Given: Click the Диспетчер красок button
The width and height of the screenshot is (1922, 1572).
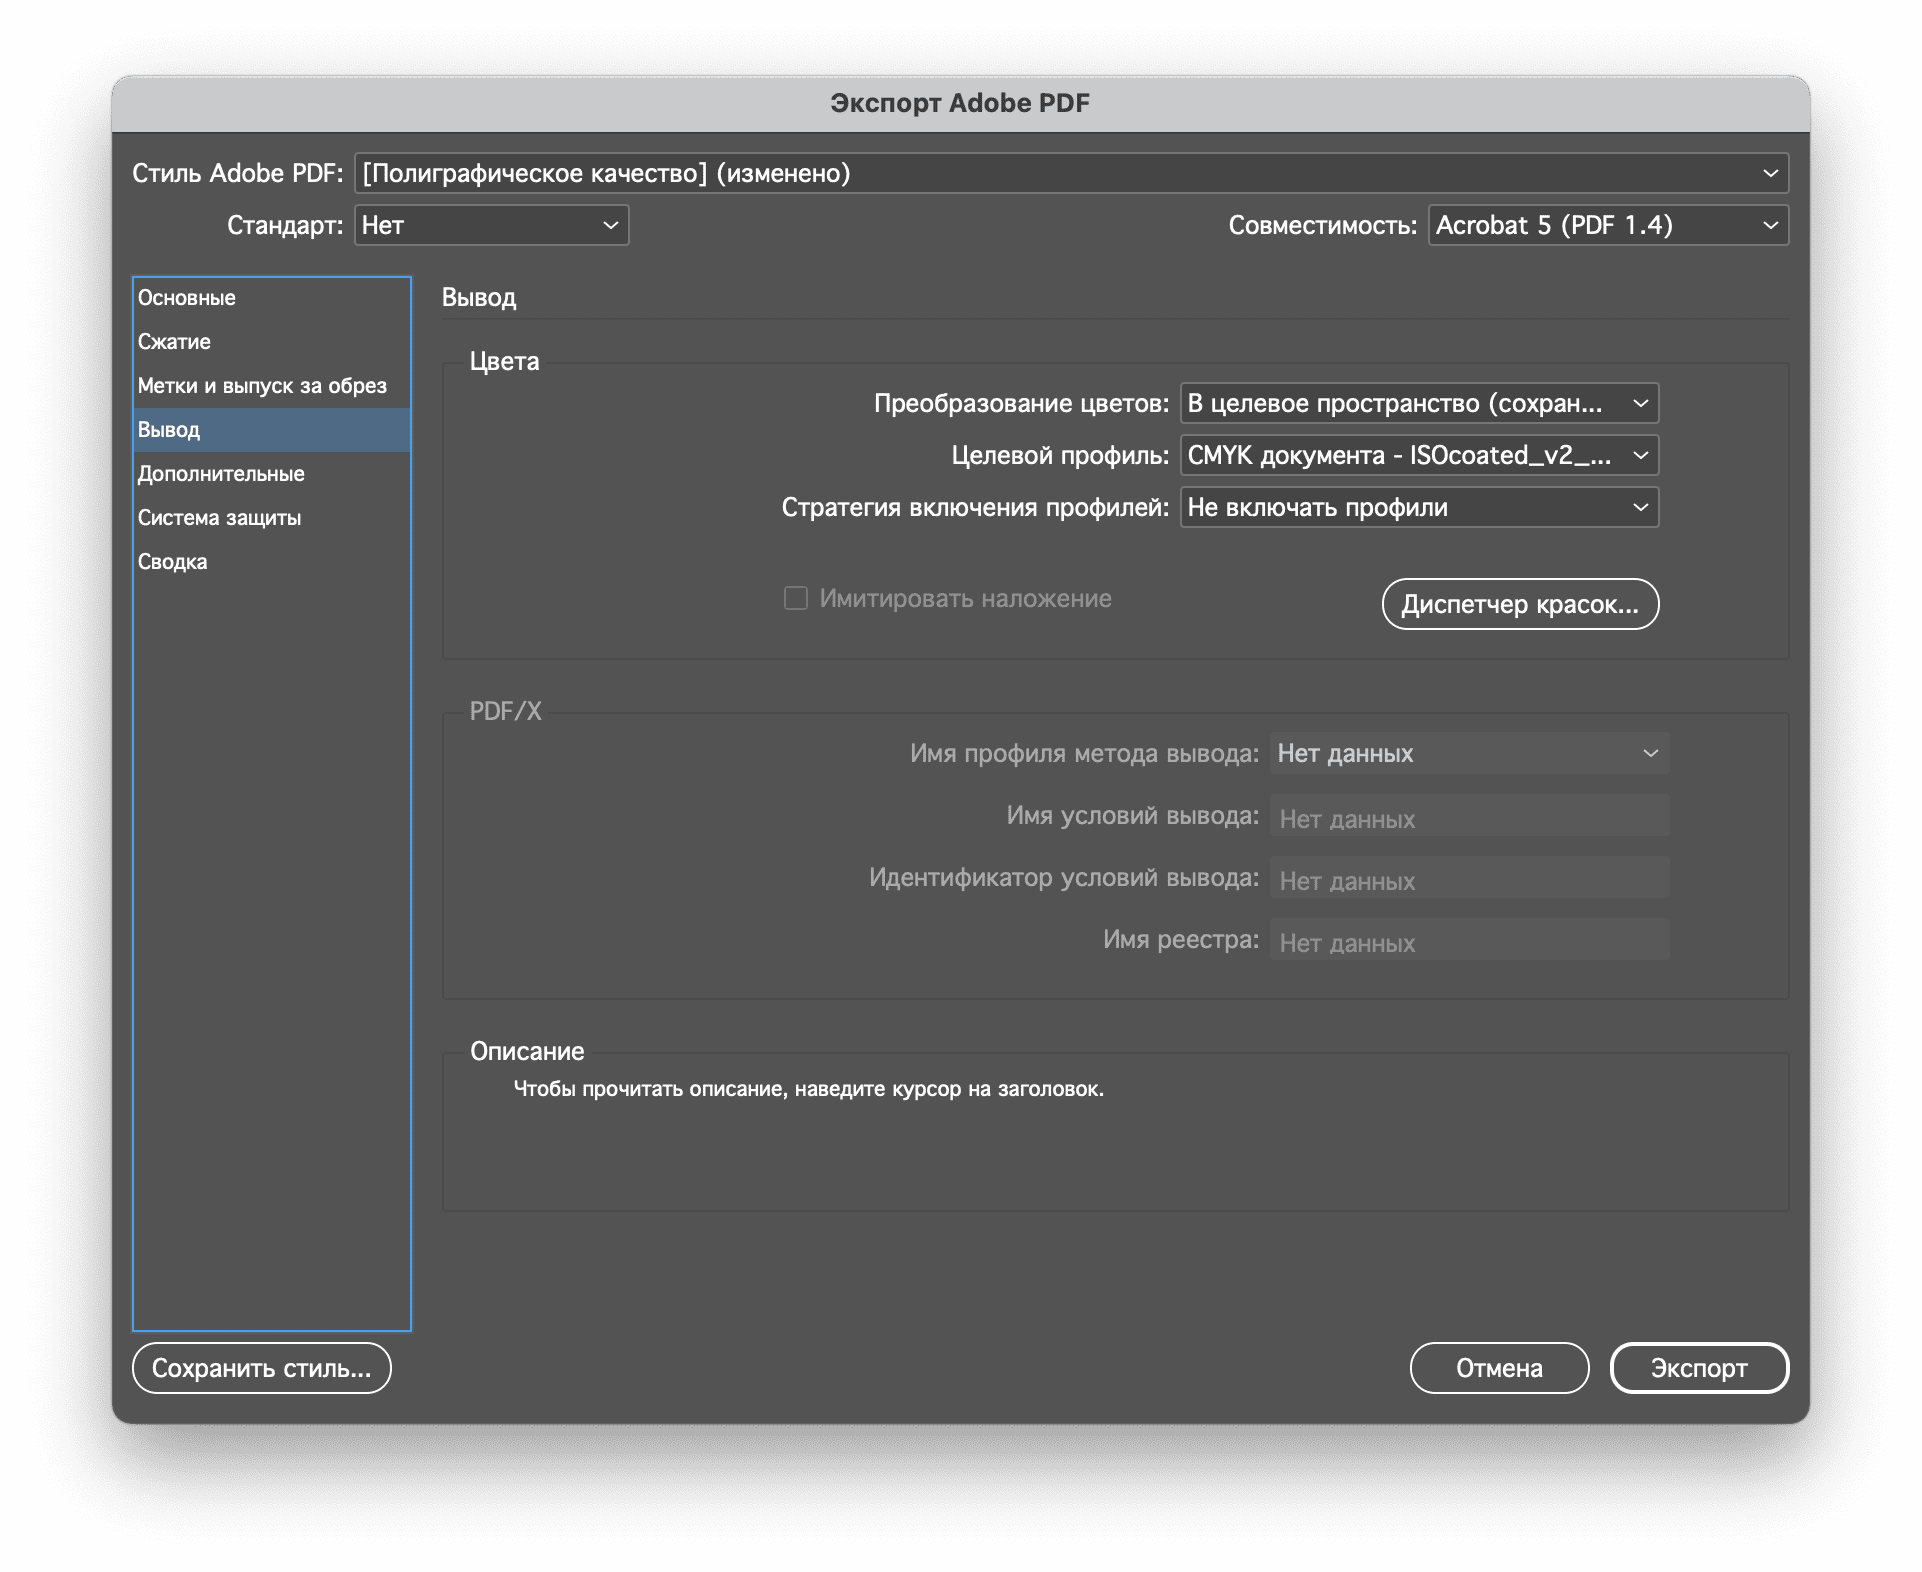Looking at the screenshot, I should tap(1520, 604).
